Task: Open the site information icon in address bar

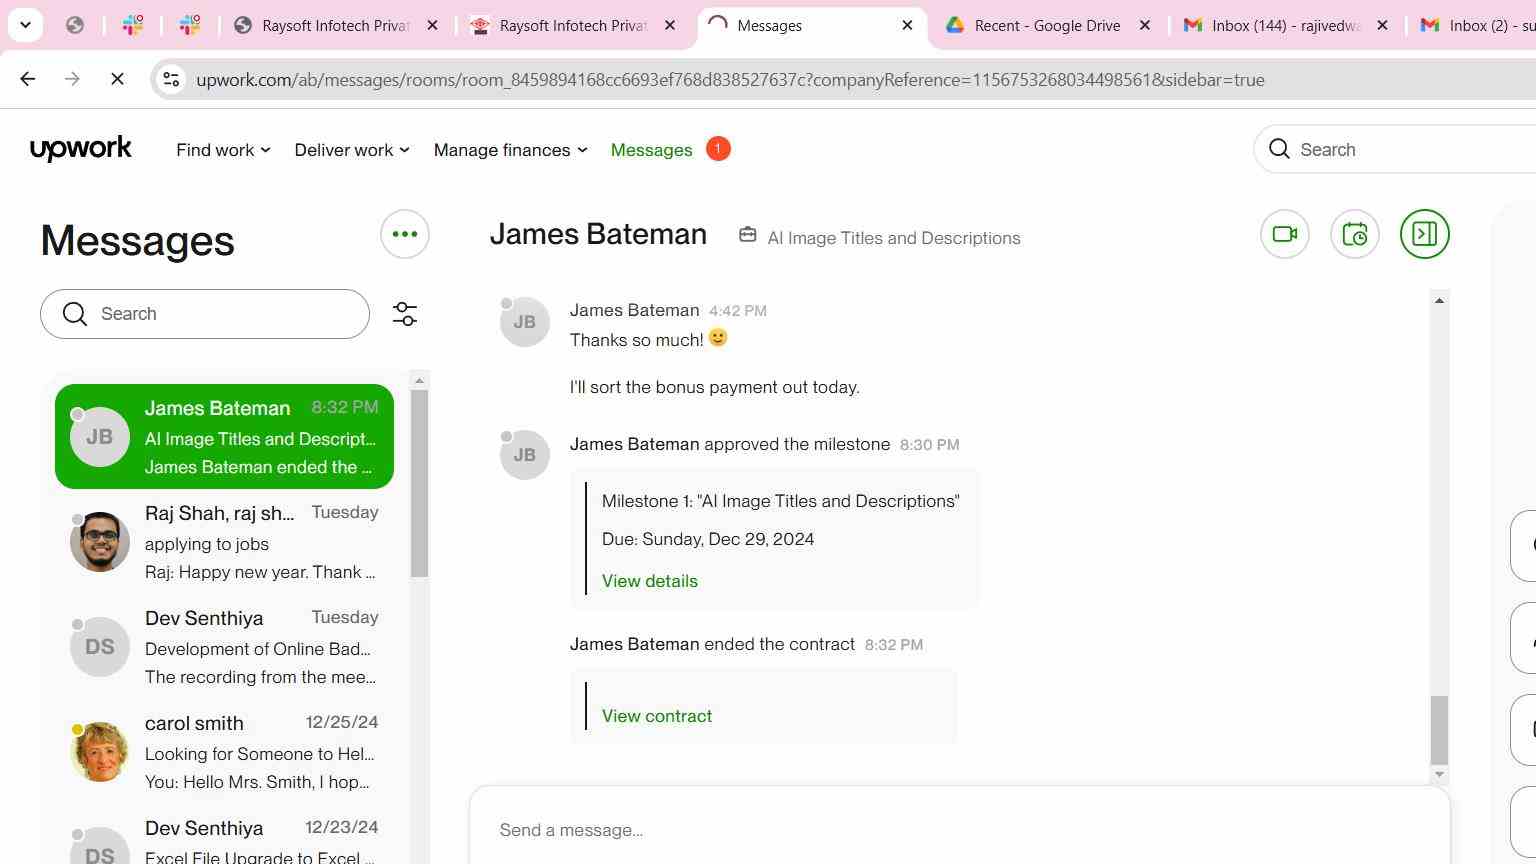Action: tap(171, 79)
